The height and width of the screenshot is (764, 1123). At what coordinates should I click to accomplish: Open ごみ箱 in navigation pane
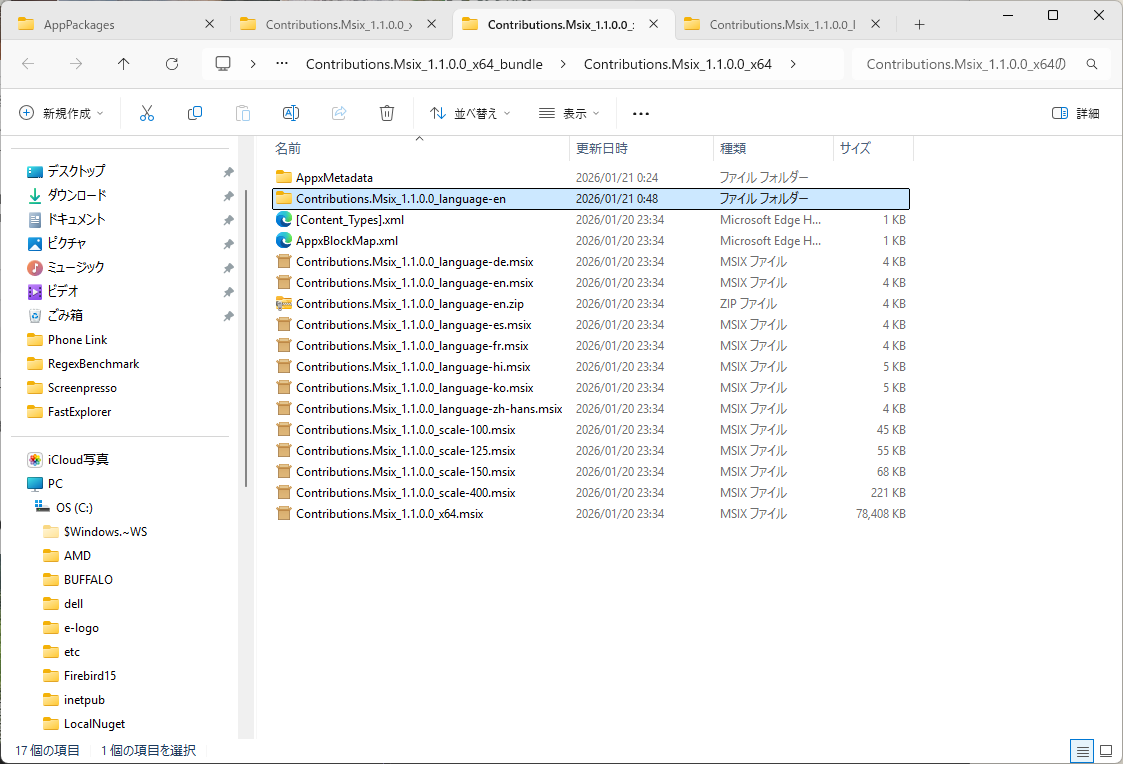[64, 315]
